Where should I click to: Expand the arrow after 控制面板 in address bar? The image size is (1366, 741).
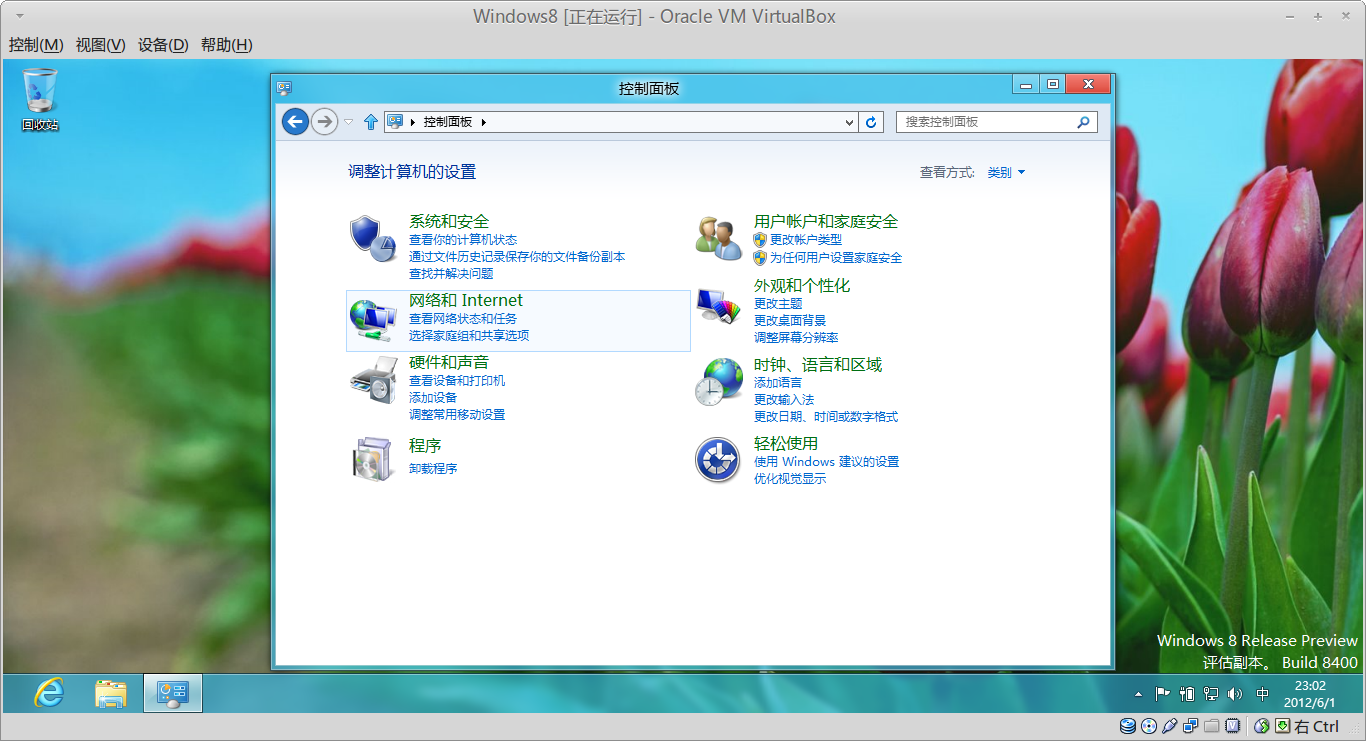(x=484, y=122)
